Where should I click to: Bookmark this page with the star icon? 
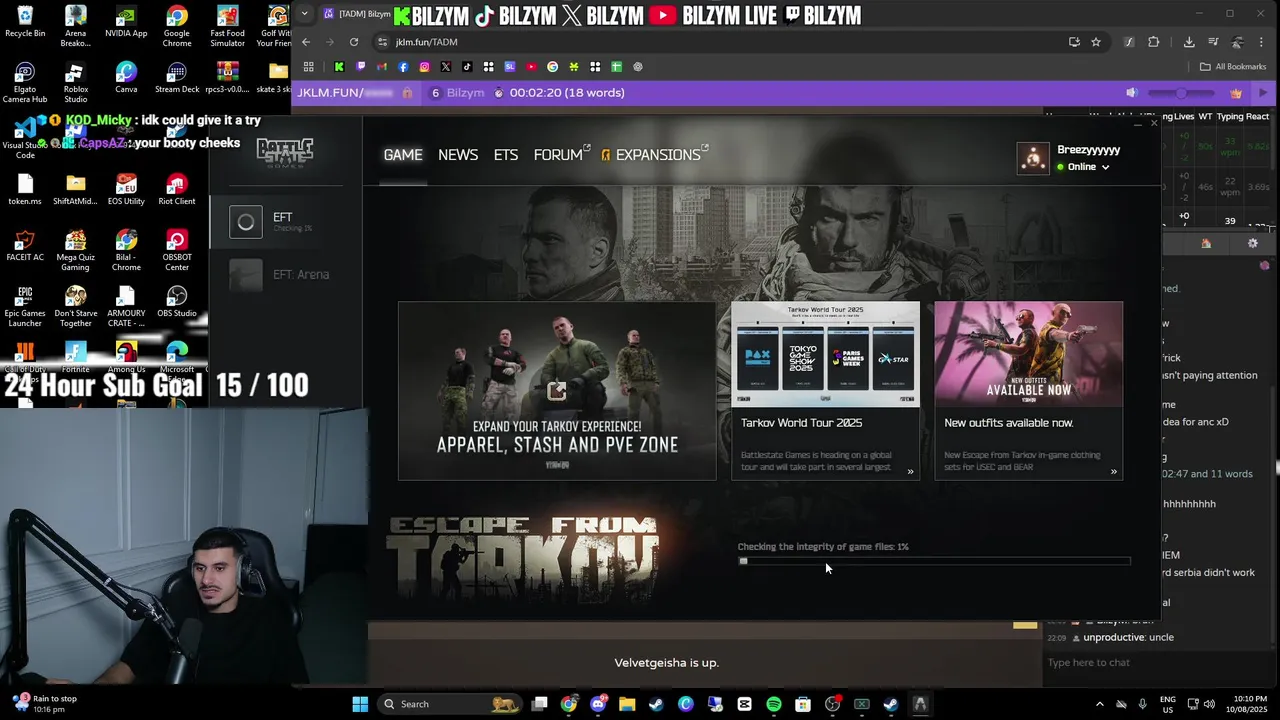coord(1096,42)
